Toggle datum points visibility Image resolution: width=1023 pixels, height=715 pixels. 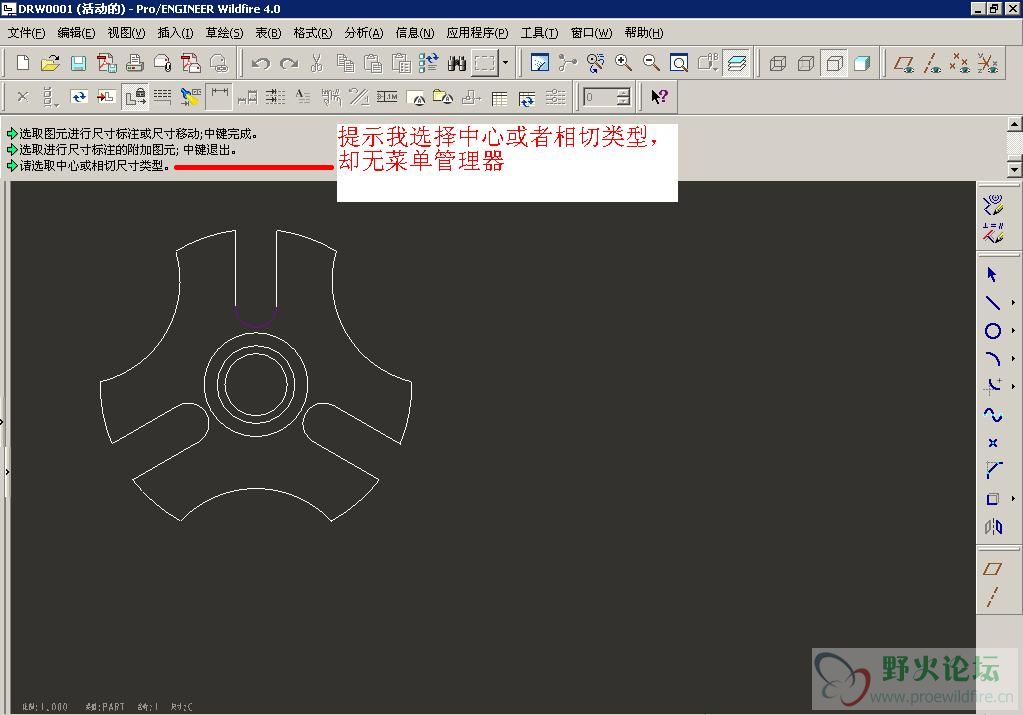pyautogui.click(x=960, y=63)
